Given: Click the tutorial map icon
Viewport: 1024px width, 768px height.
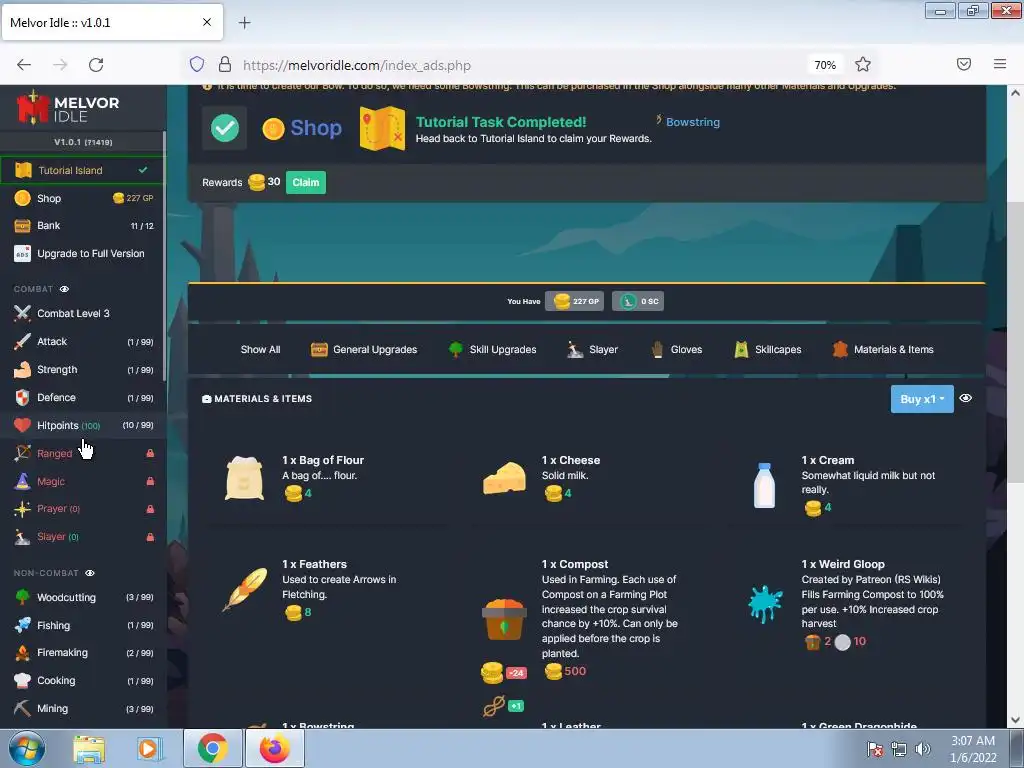Looking at the screenshot, I should point(383,128).
